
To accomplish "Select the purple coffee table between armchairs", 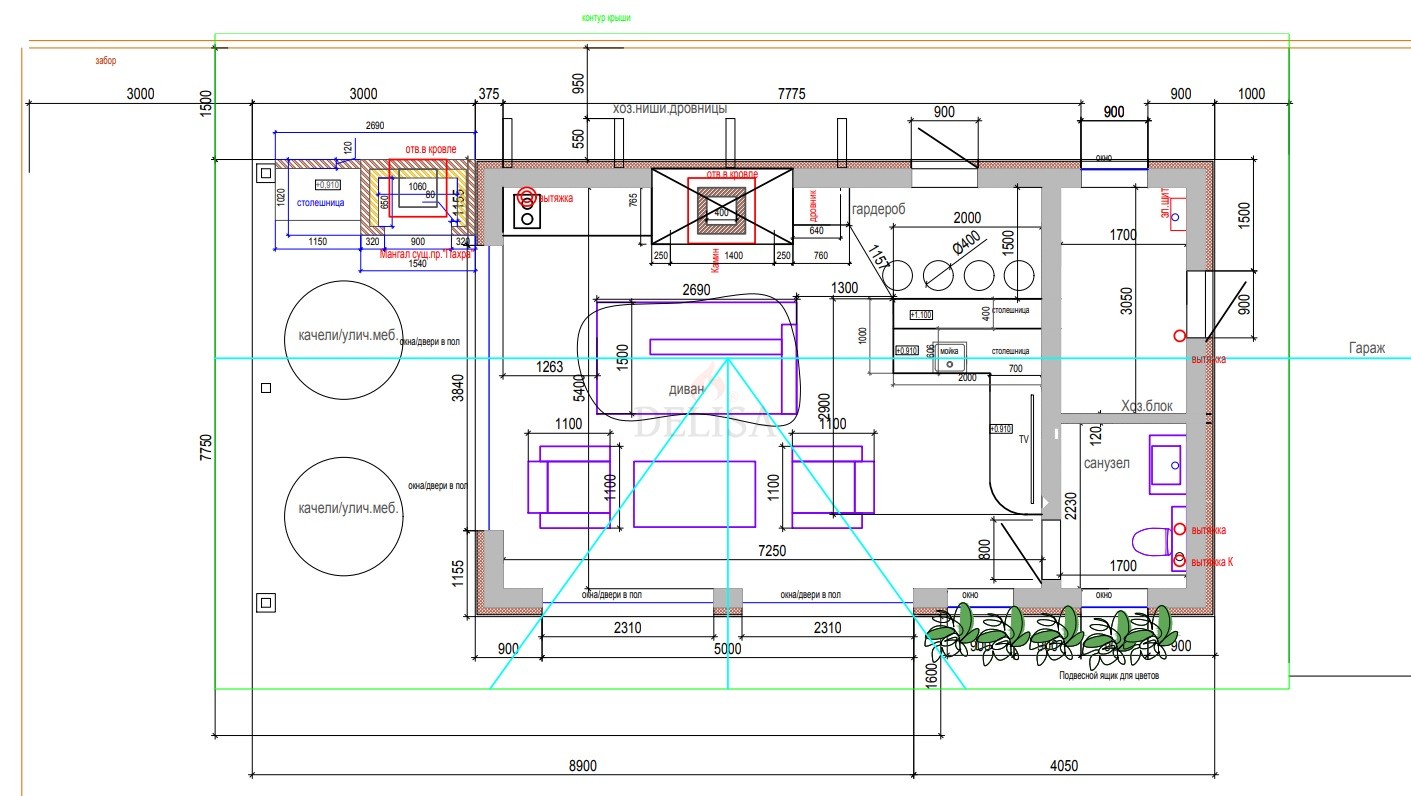I will click(695, 494).
